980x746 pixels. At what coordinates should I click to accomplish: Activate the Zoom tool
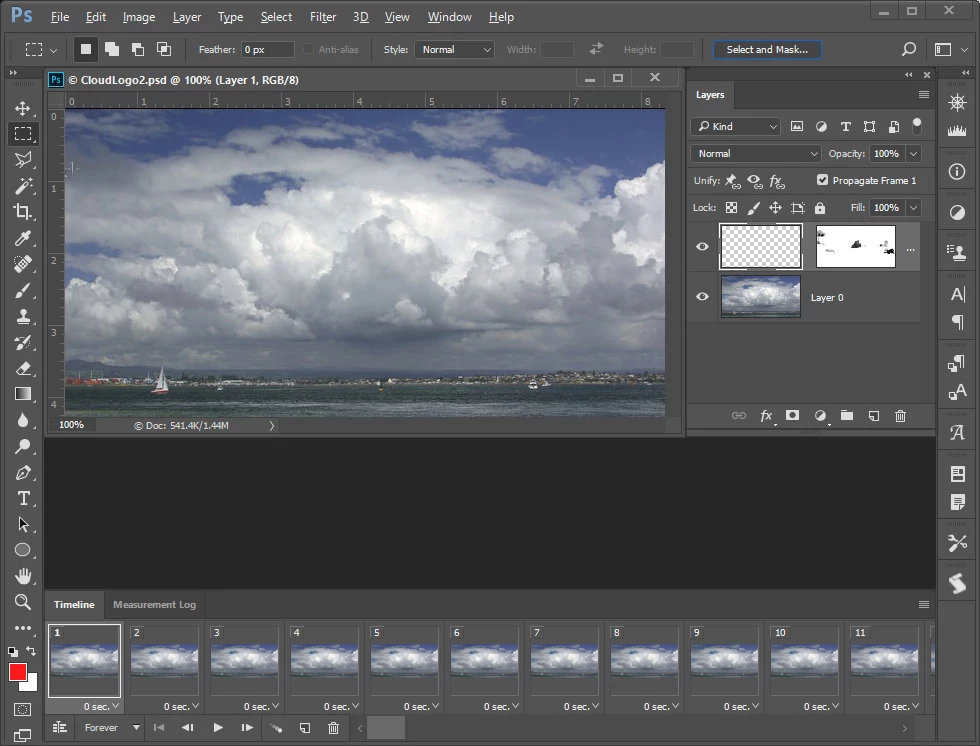[22, 601]
